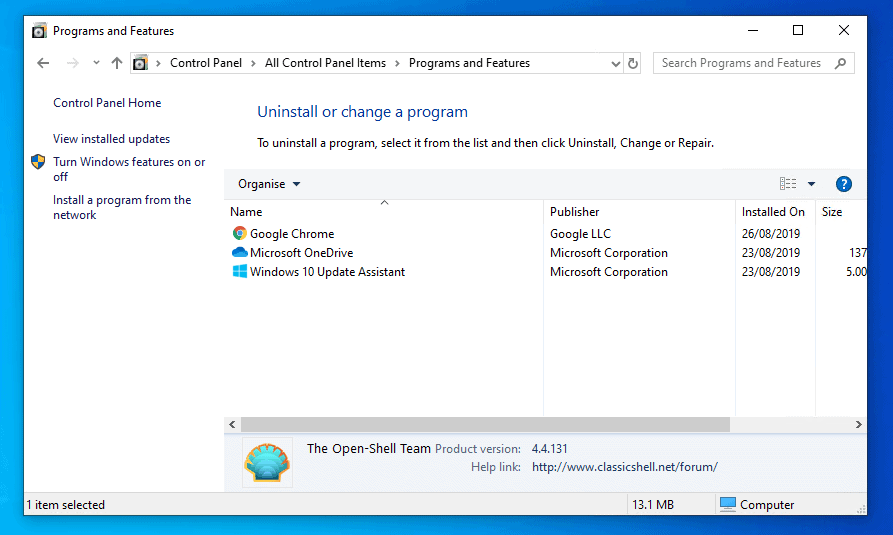
Task: Click the Windows 10 Update Assistant icon
Action: [x=240, y=272]
